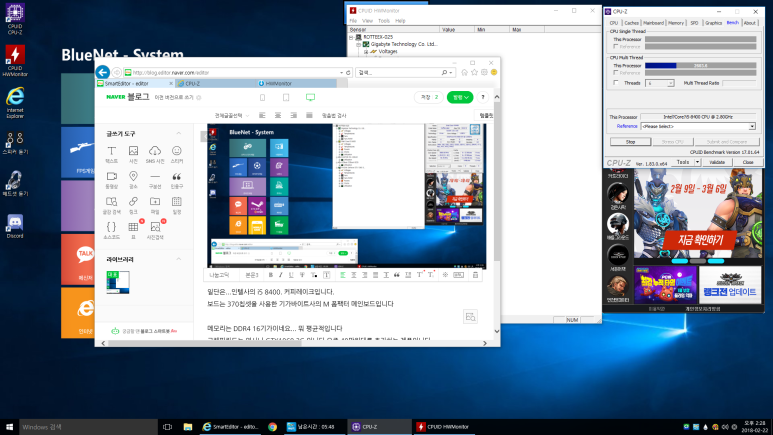Image resolution: width=773 pixels, height=435 pixels.
Task: Open the Help menu in HWMonitor
Action: tap(400, 21)
